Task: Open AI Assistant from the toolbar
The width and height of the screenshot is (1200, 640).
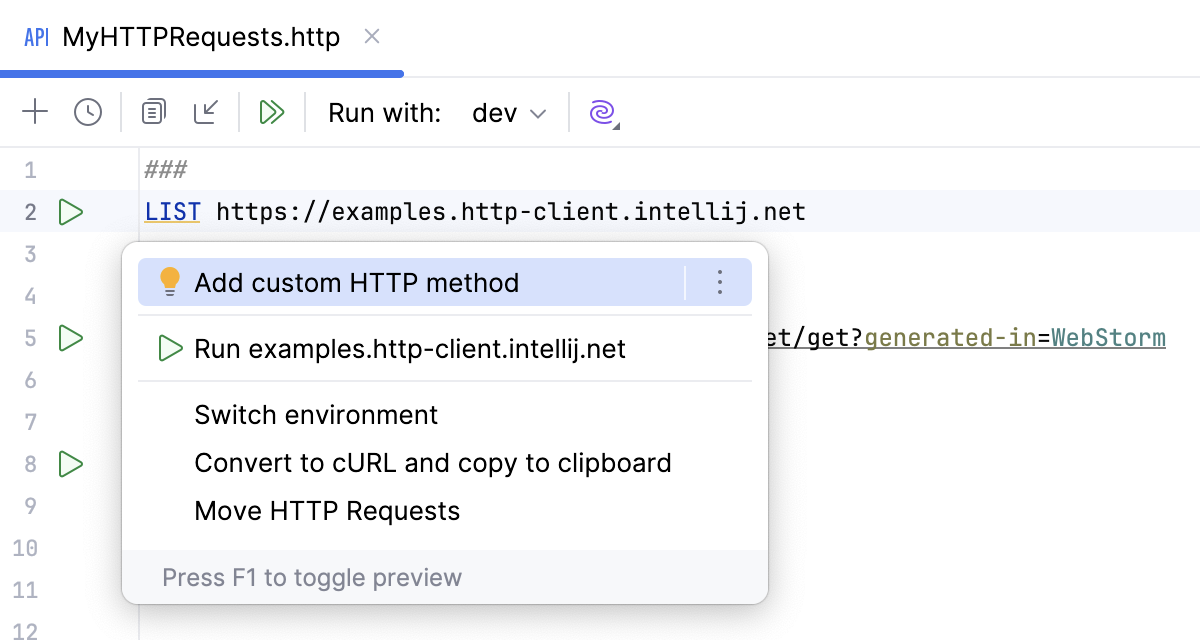Action: click(601, 112)
